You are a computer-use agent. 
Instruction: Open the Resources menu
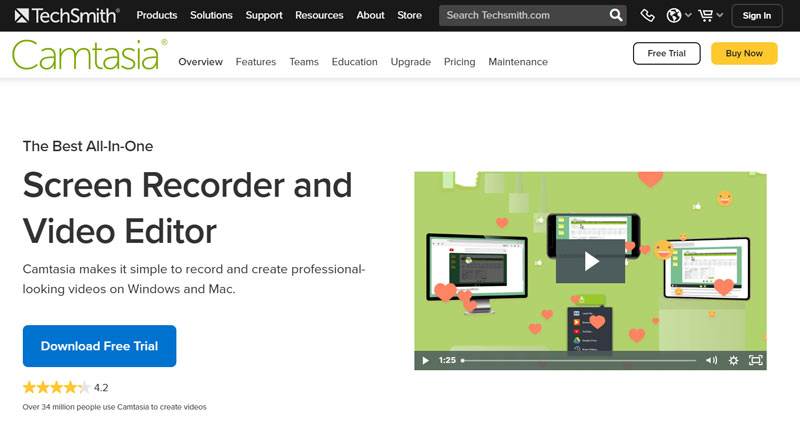pyautogui.click(x=319, y=15)
